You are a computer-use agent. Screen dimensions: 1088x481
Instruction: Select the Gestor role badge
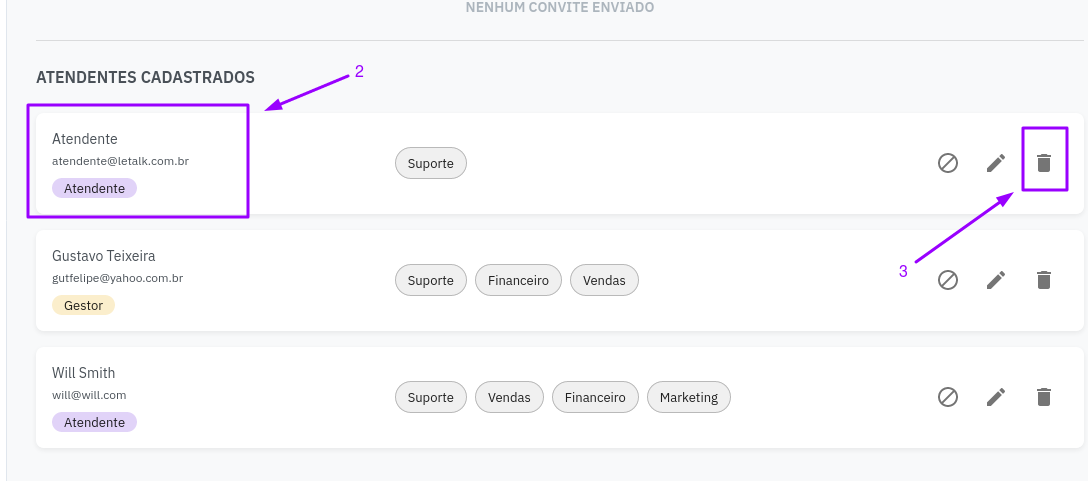coord(83,305)
